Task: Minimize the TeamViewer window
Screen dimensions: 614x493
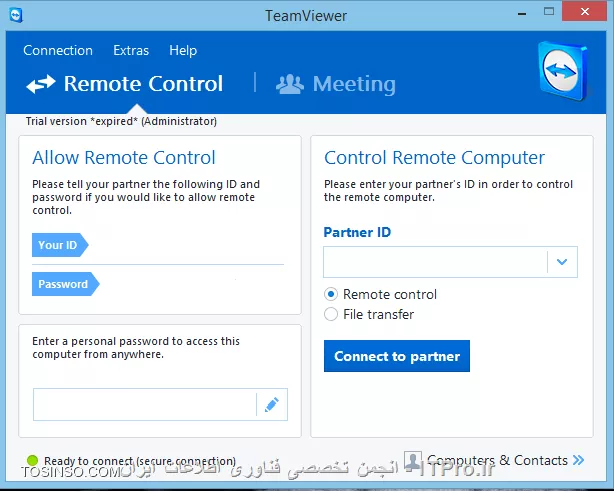Action: (x=522, y=14)
